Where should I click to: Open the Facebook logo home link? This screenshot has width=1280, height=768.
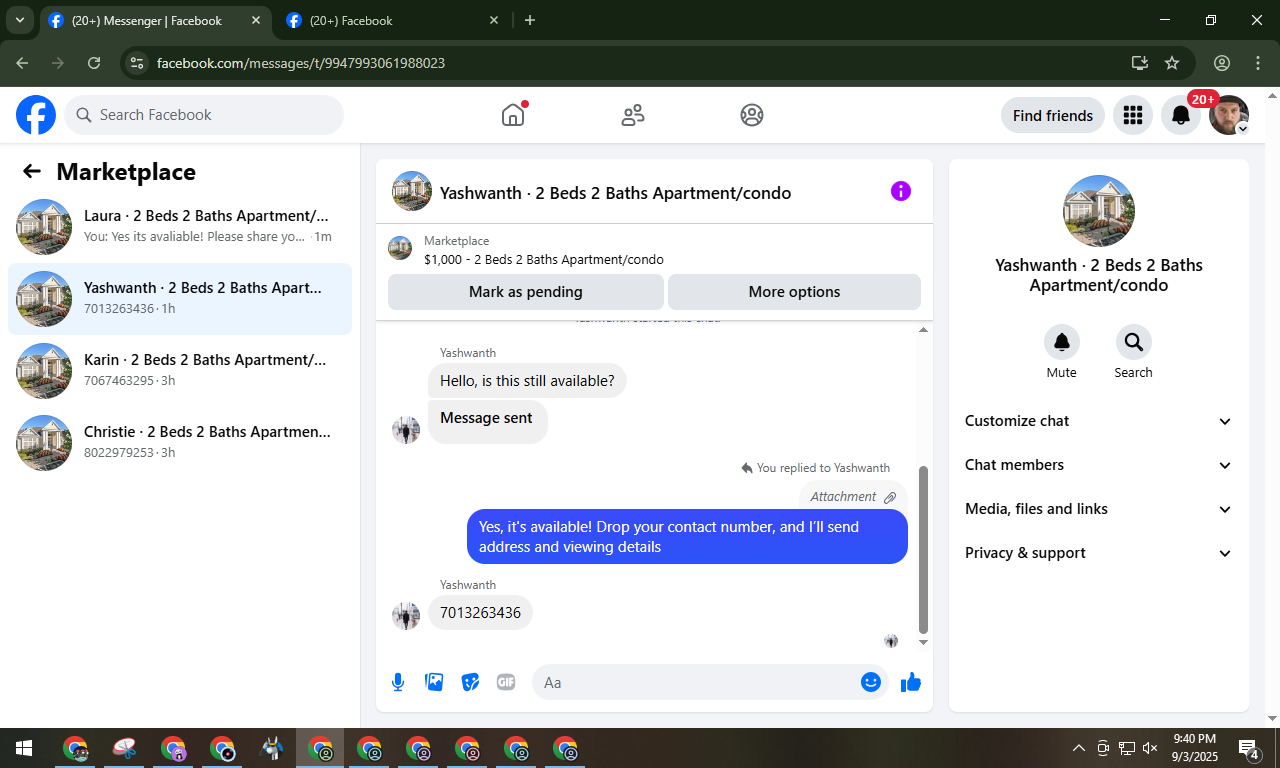point(36,115)
